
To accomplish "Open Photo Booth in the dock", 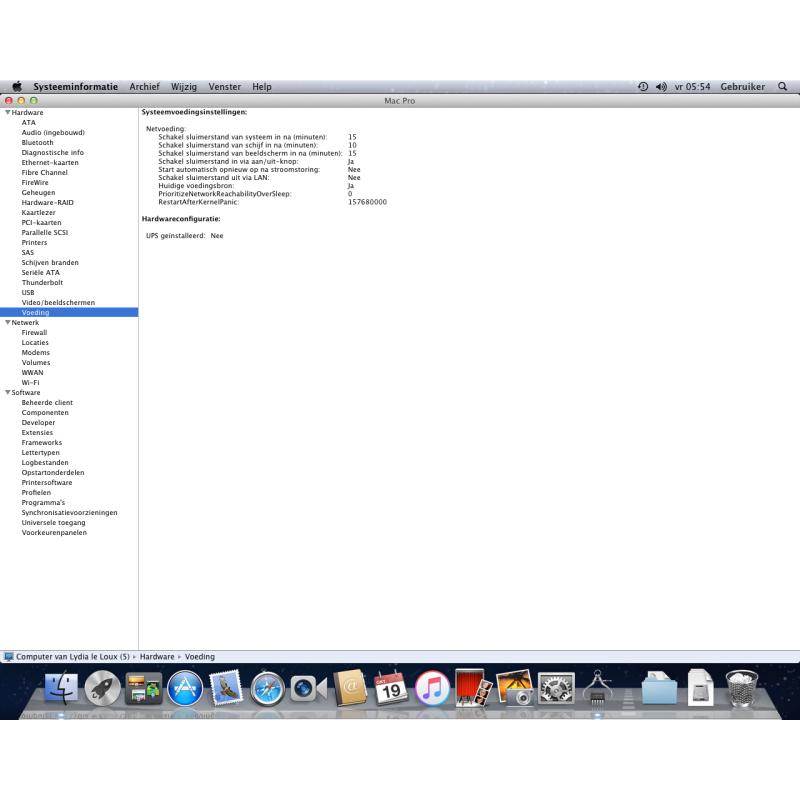I will click(473, 688).
